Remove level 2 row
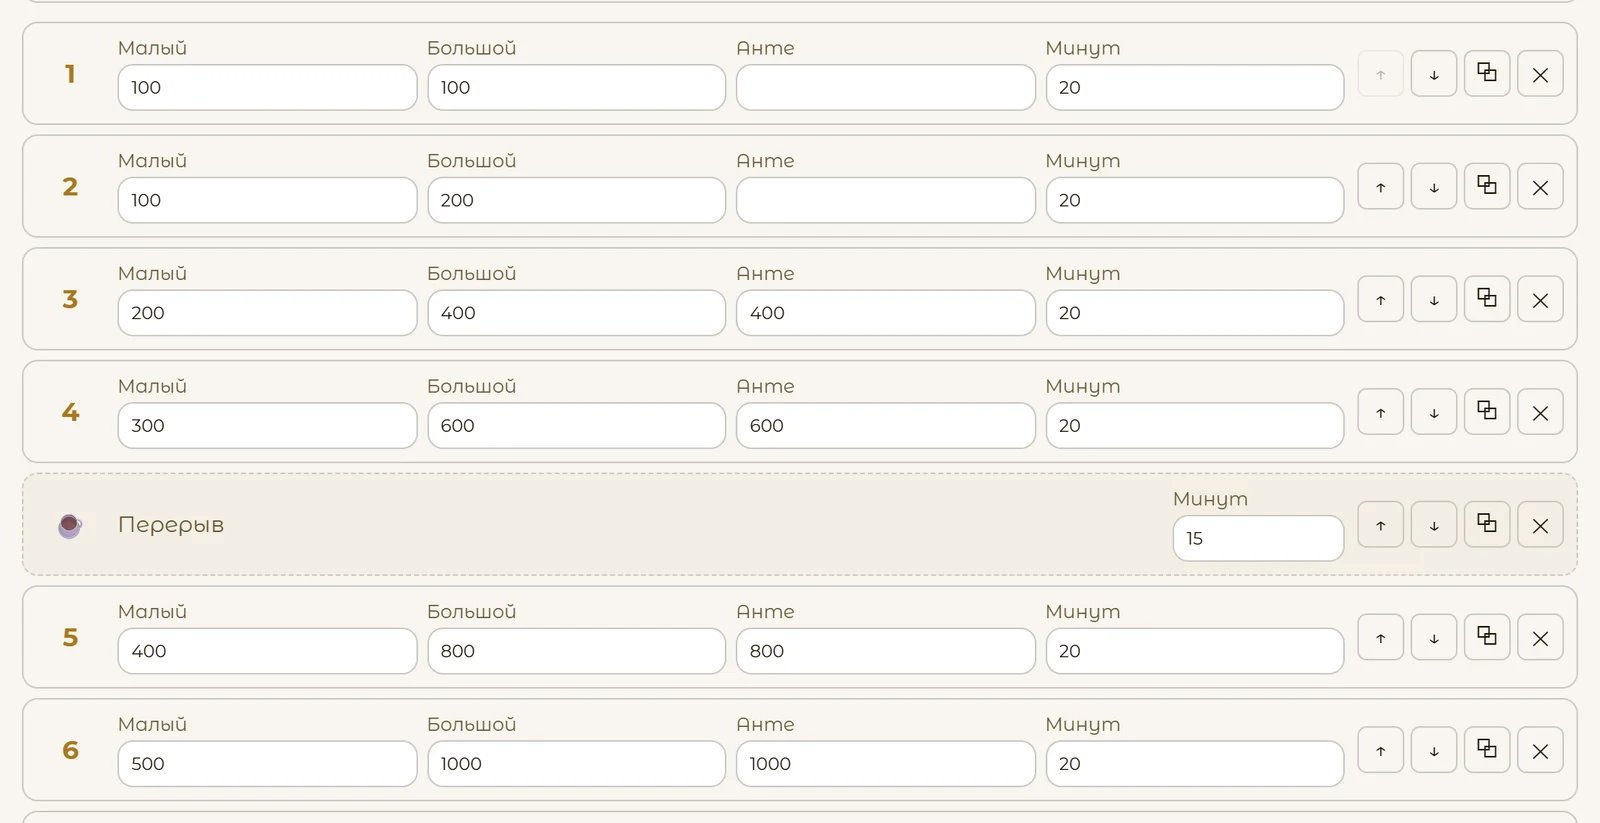 click(1540, 187)
